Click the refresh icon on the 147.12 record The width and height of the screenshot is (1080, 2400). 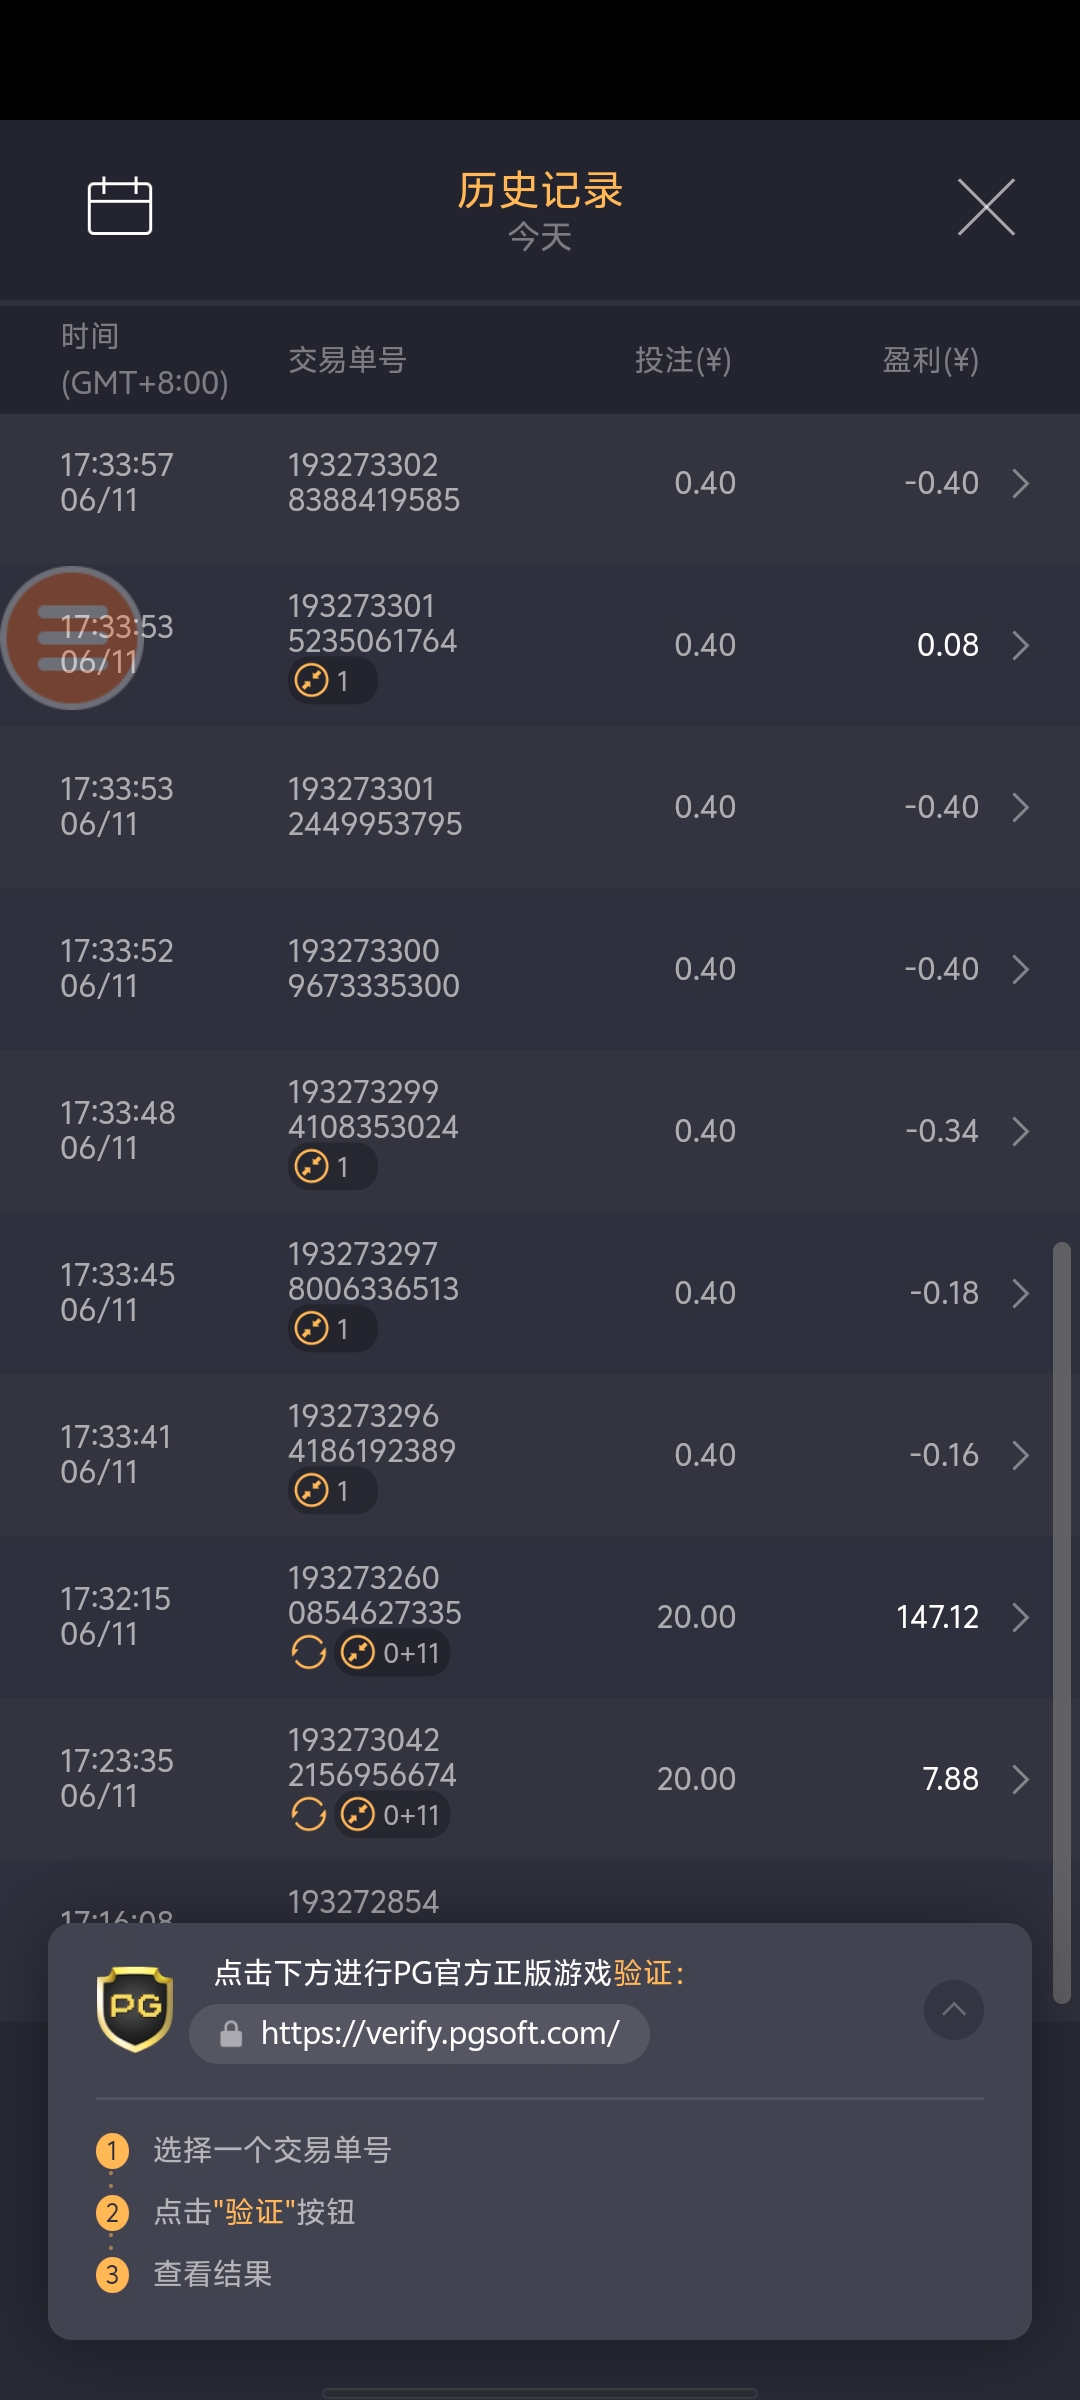click(309, 1653)
